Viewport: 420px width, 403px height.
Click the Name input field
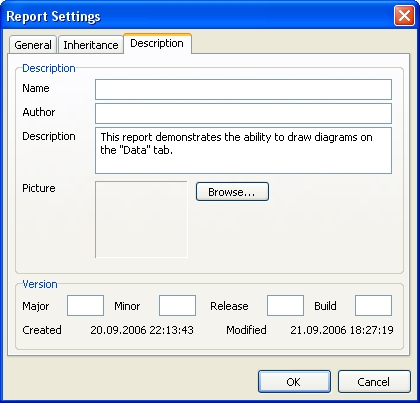tap(243, 89)
